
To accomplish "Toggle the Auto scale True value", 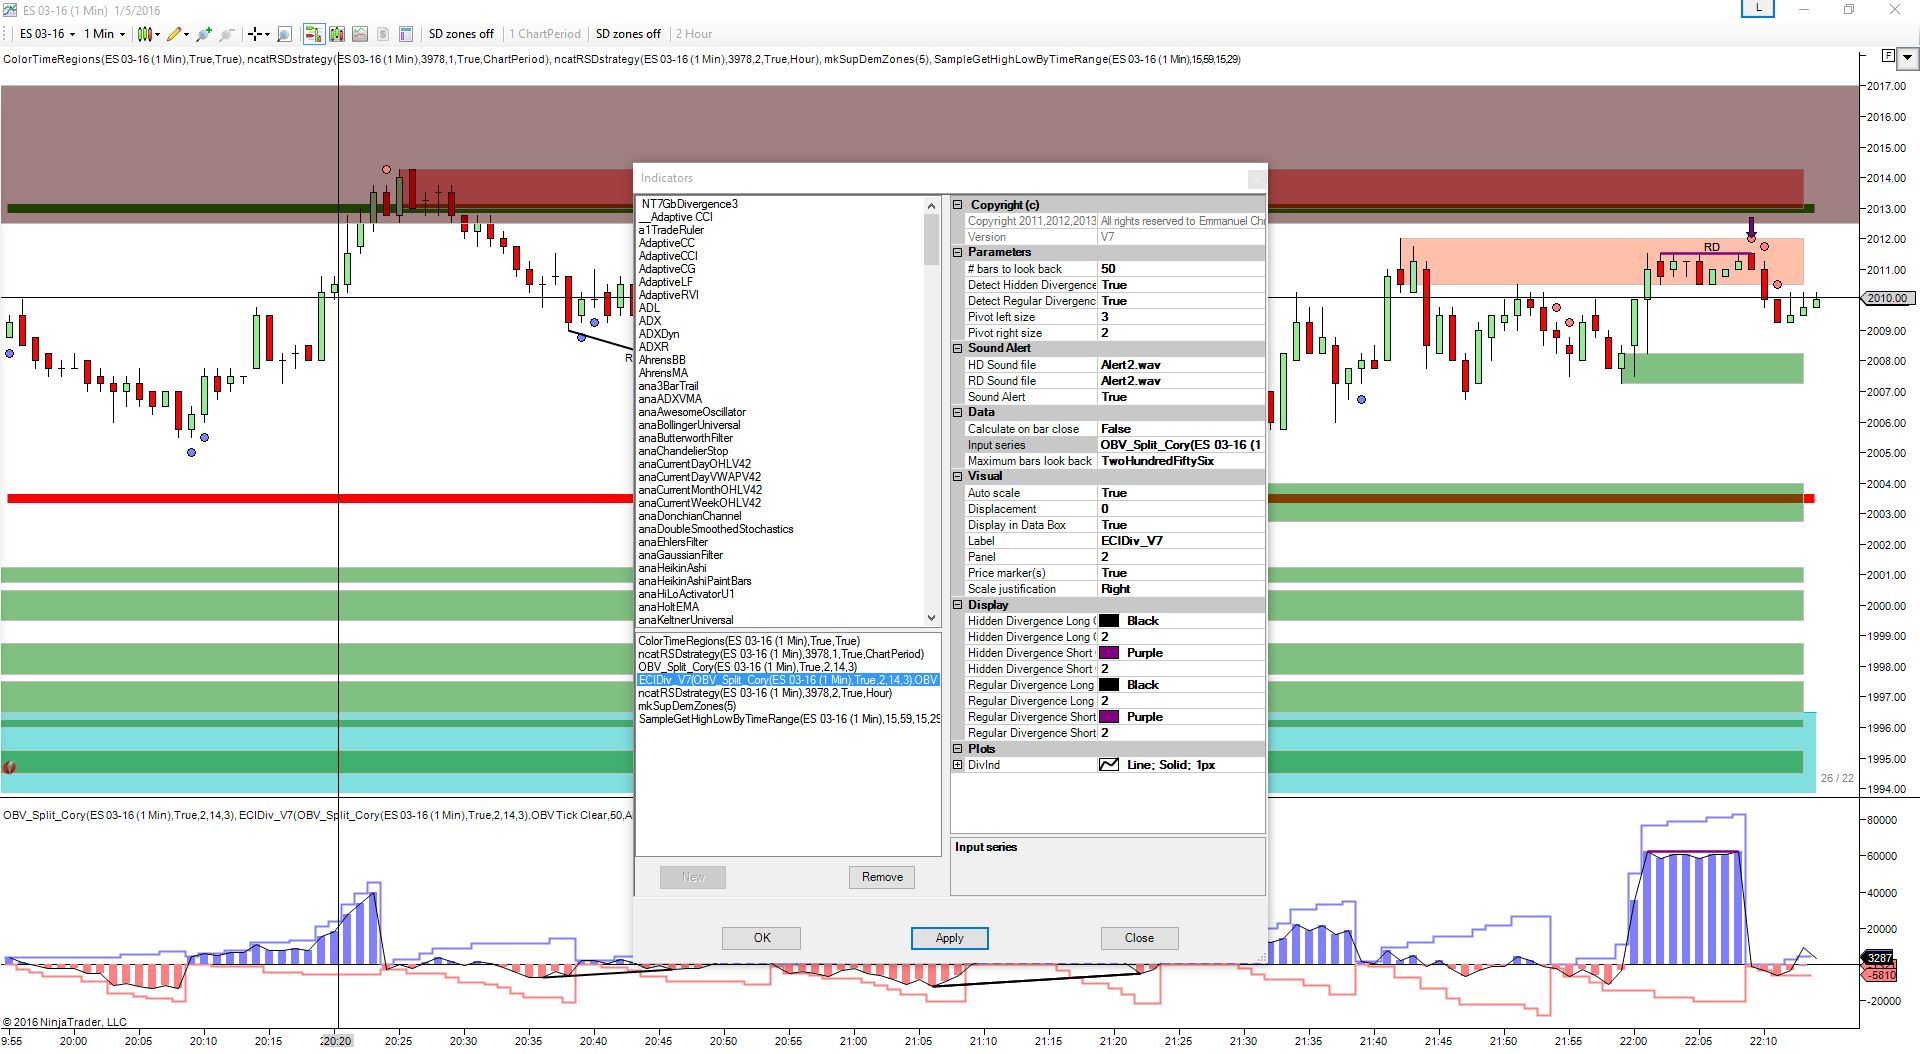I will (1181, 493).
